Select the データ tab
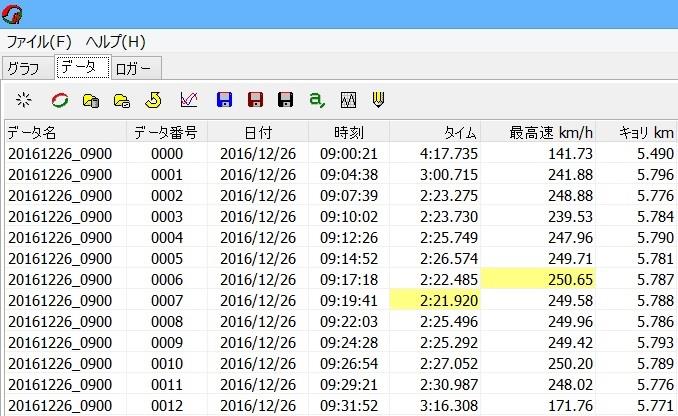This screenshot has width=678, height=416. coord(83,67)
